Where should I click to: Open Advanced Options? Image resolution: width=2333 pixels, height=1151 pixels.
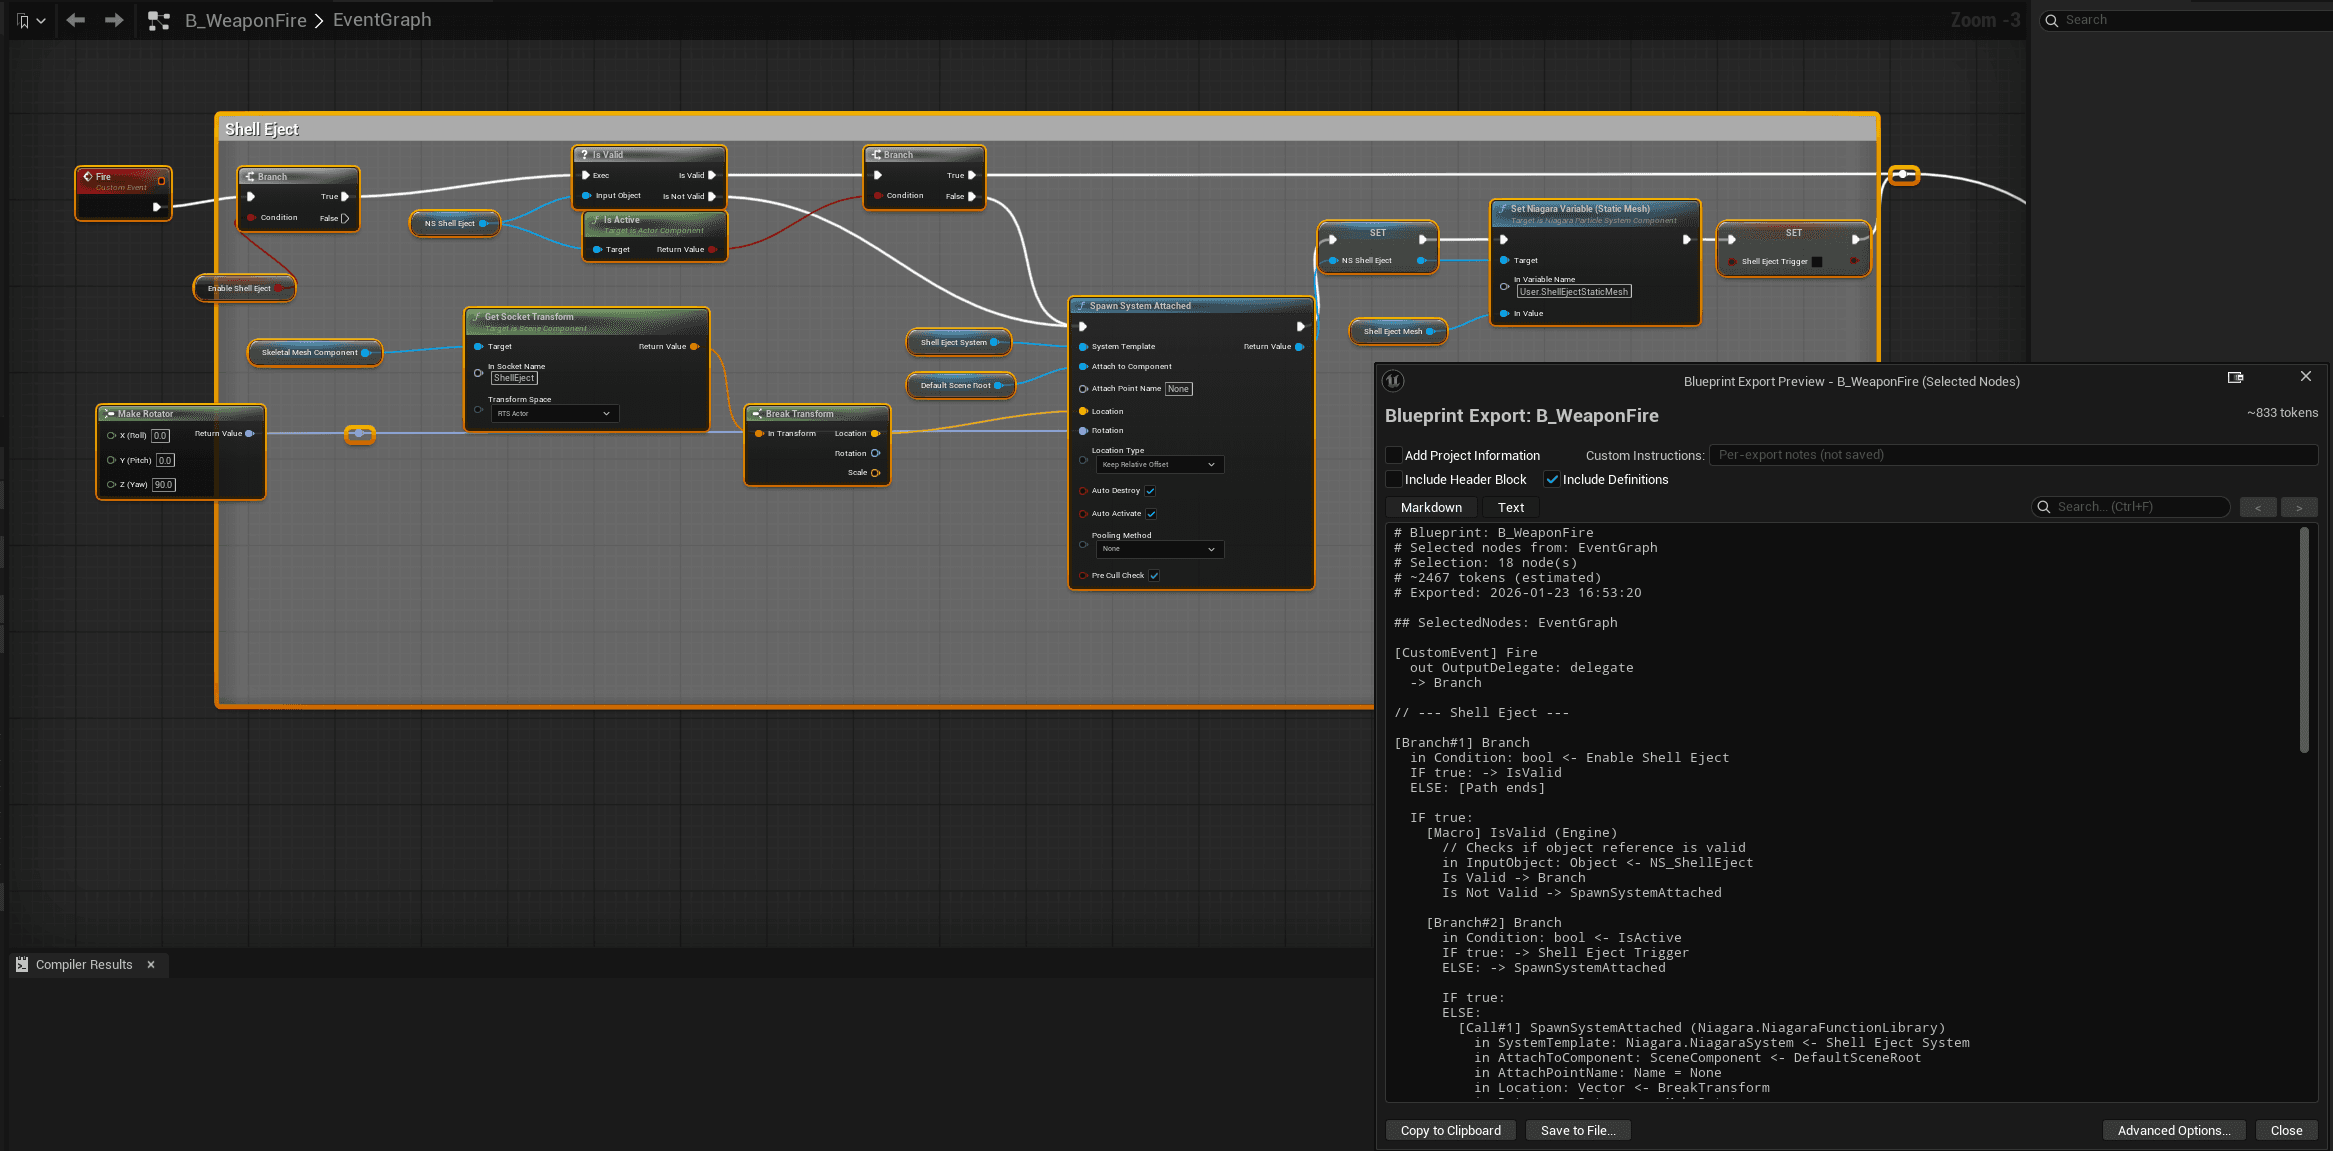point(2173,1130)
